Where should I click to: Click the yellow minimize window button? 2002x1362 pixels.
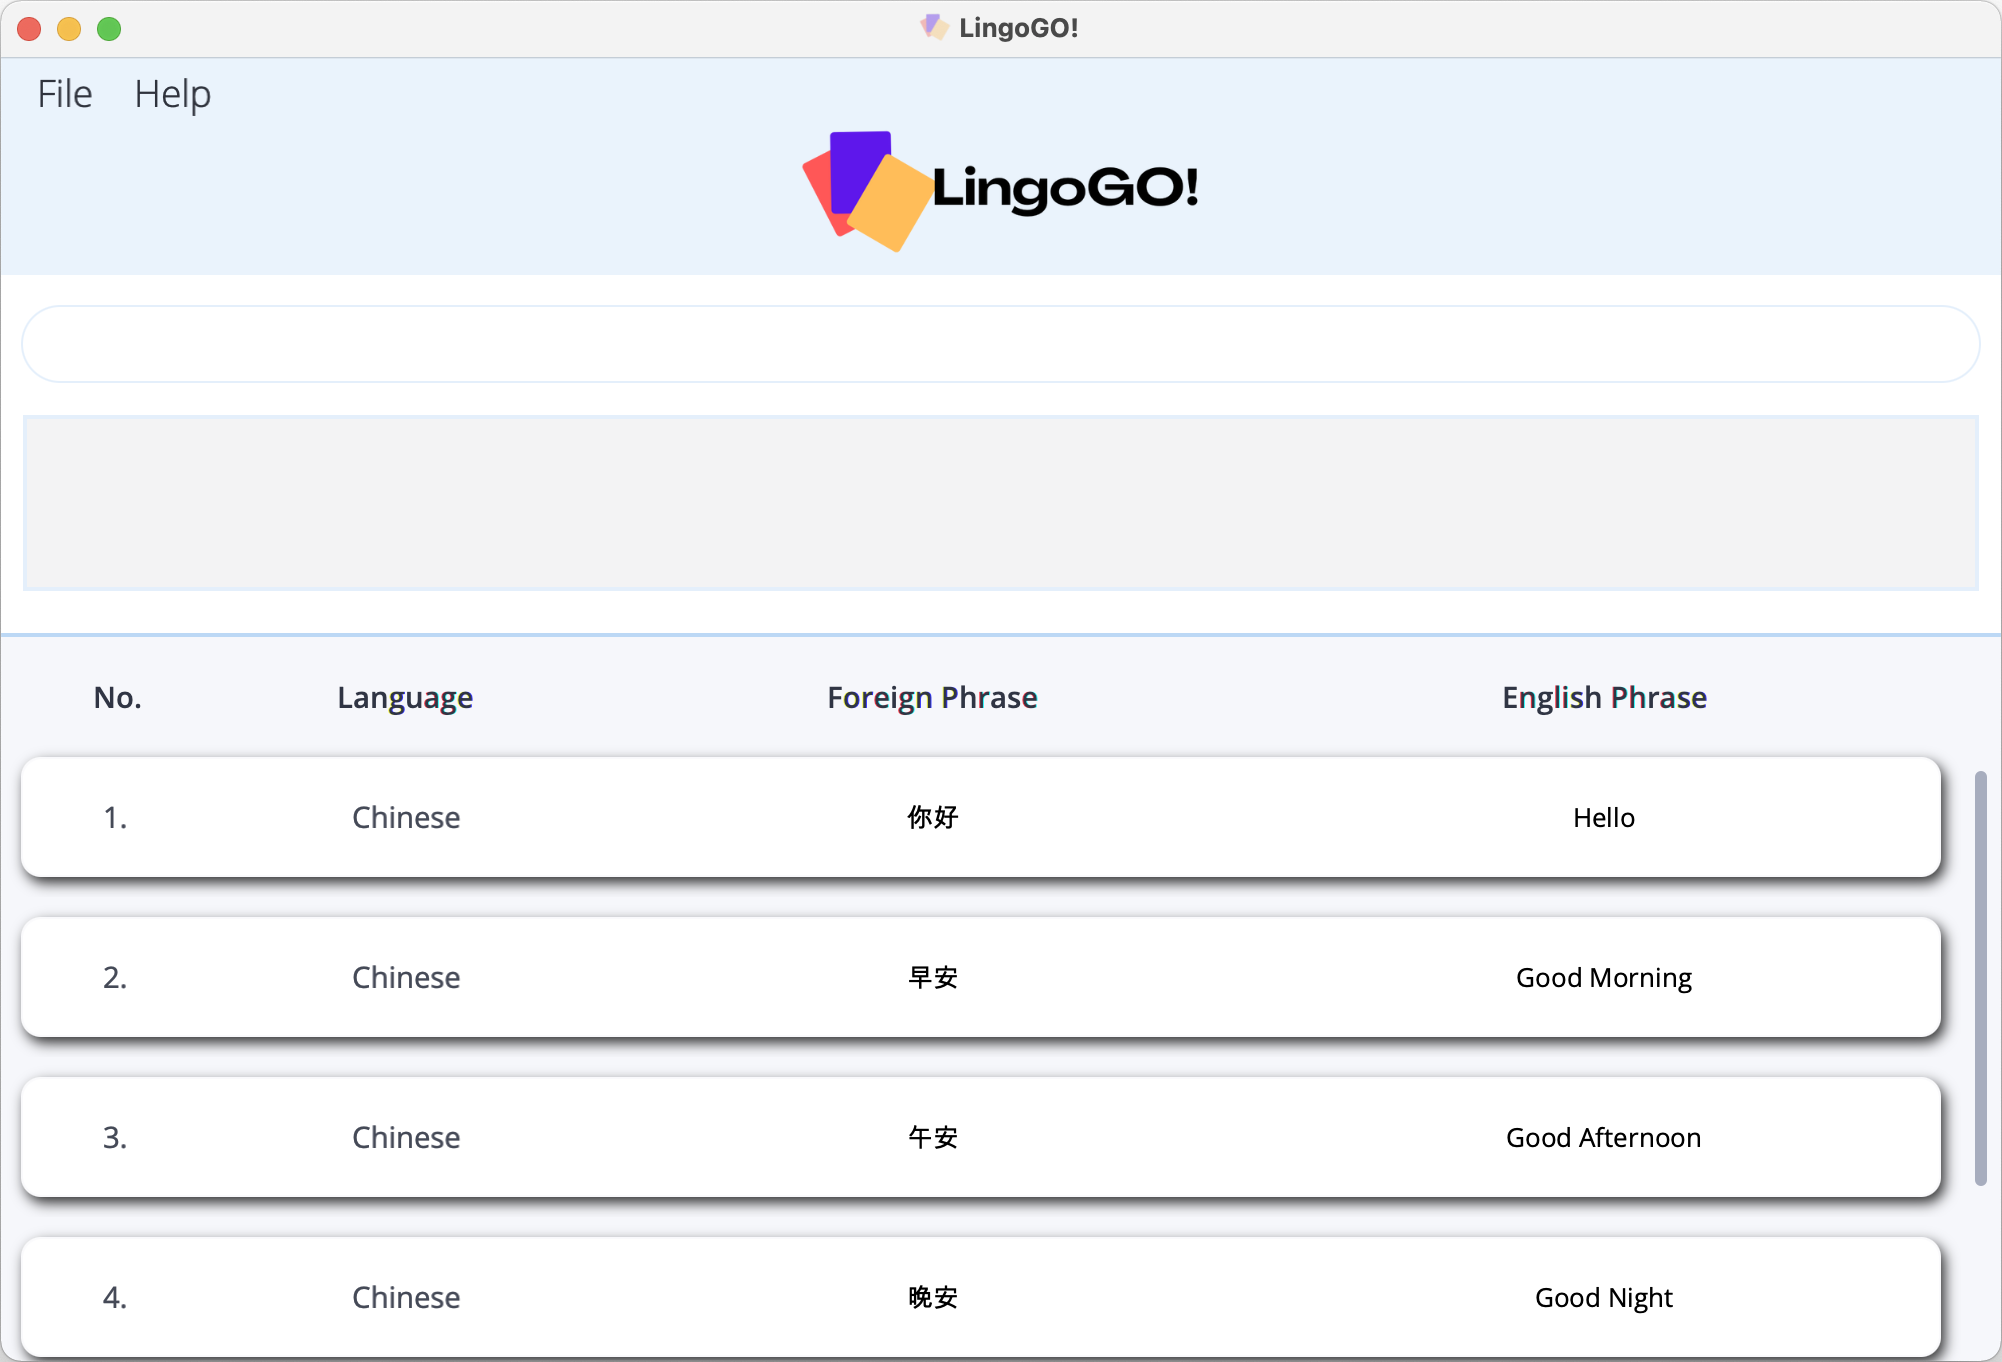point(69,29)
